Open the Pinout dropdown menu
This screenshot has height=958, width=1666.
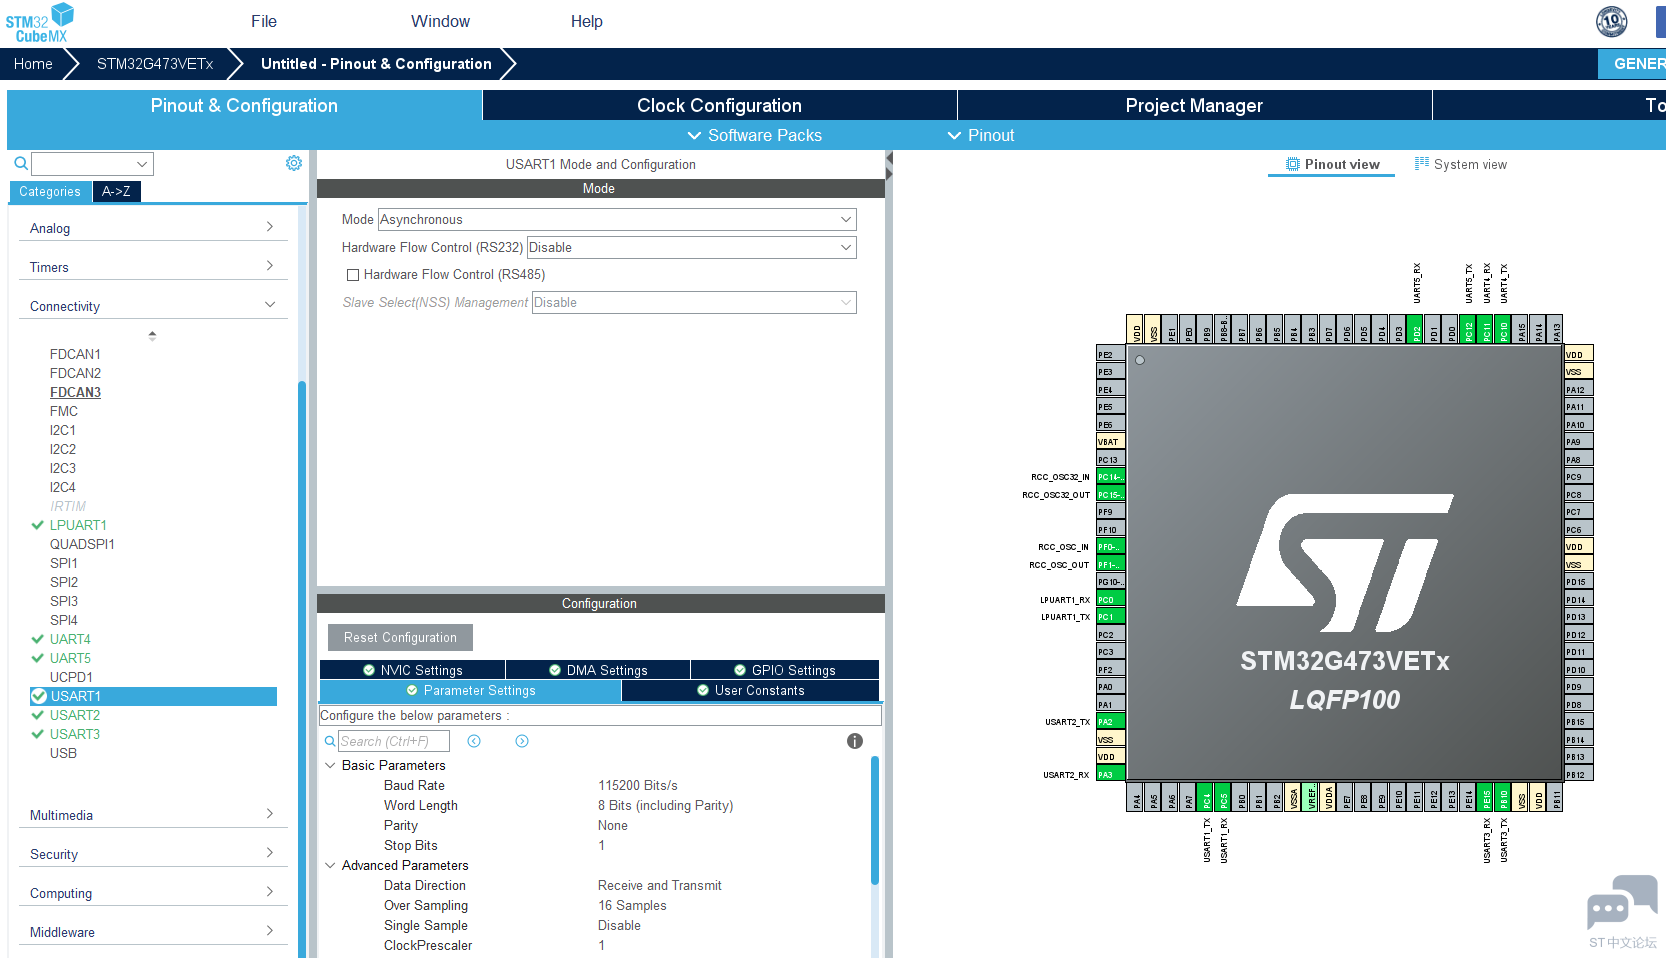tap(981, 135)
